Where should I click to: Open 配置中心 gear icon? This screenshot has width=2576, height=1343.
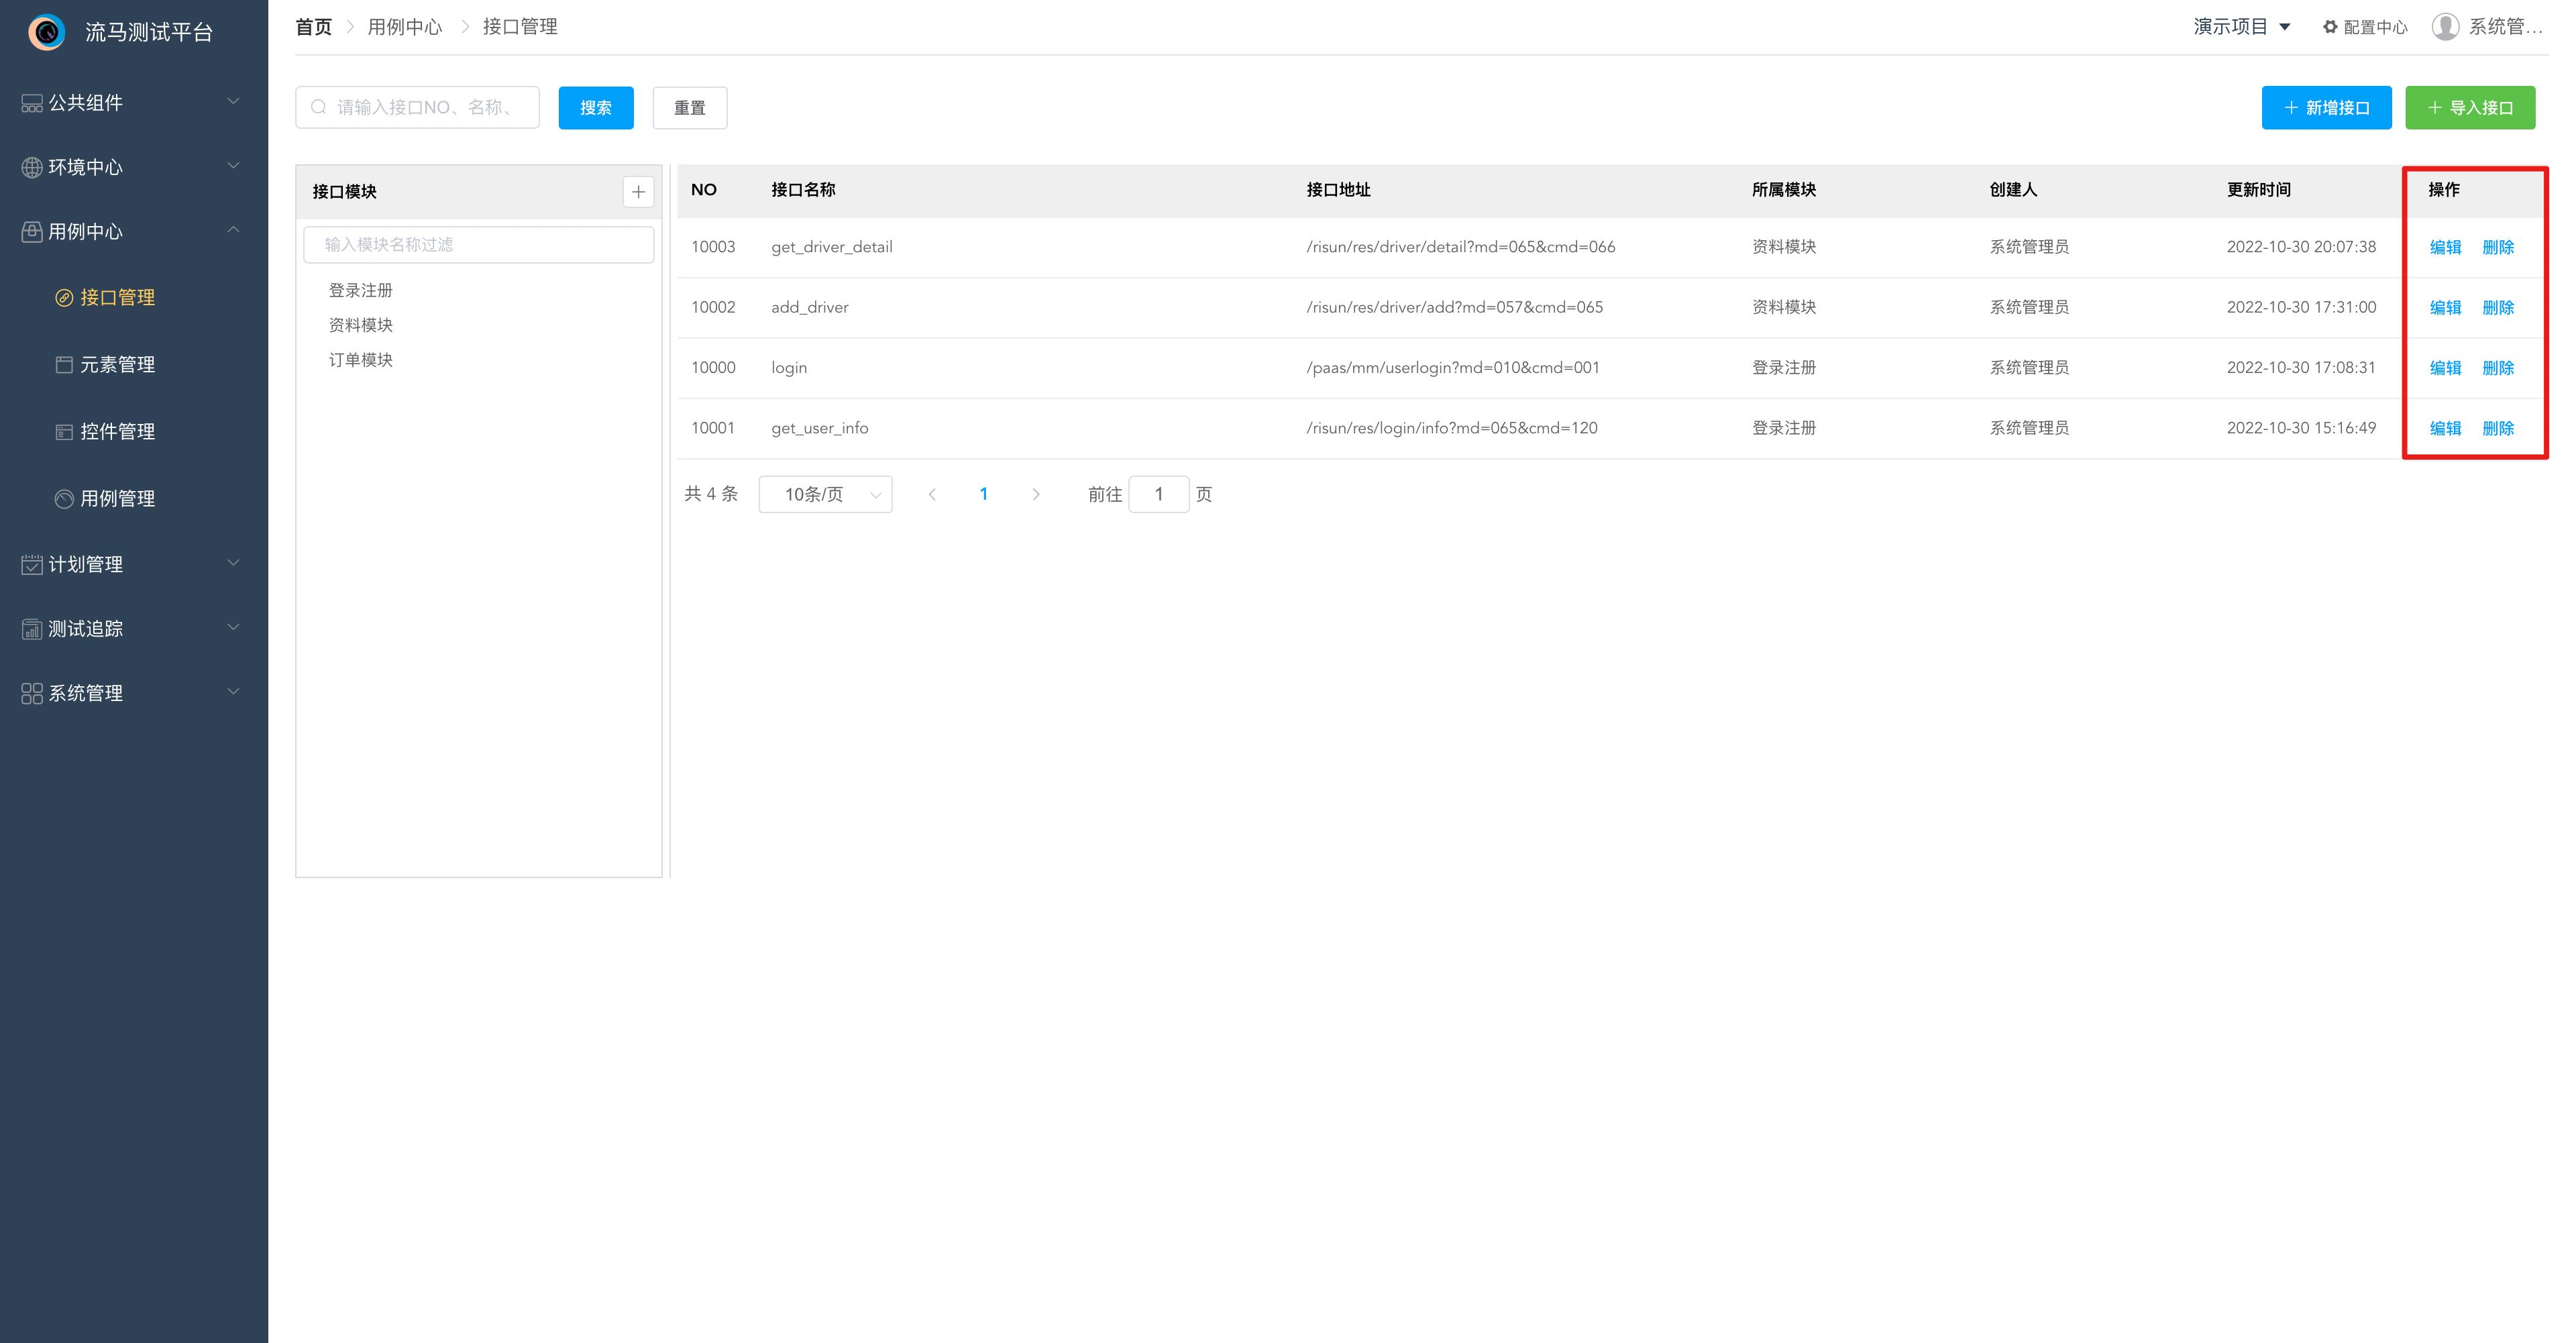pyautogui.click(x=2329, y=27)
